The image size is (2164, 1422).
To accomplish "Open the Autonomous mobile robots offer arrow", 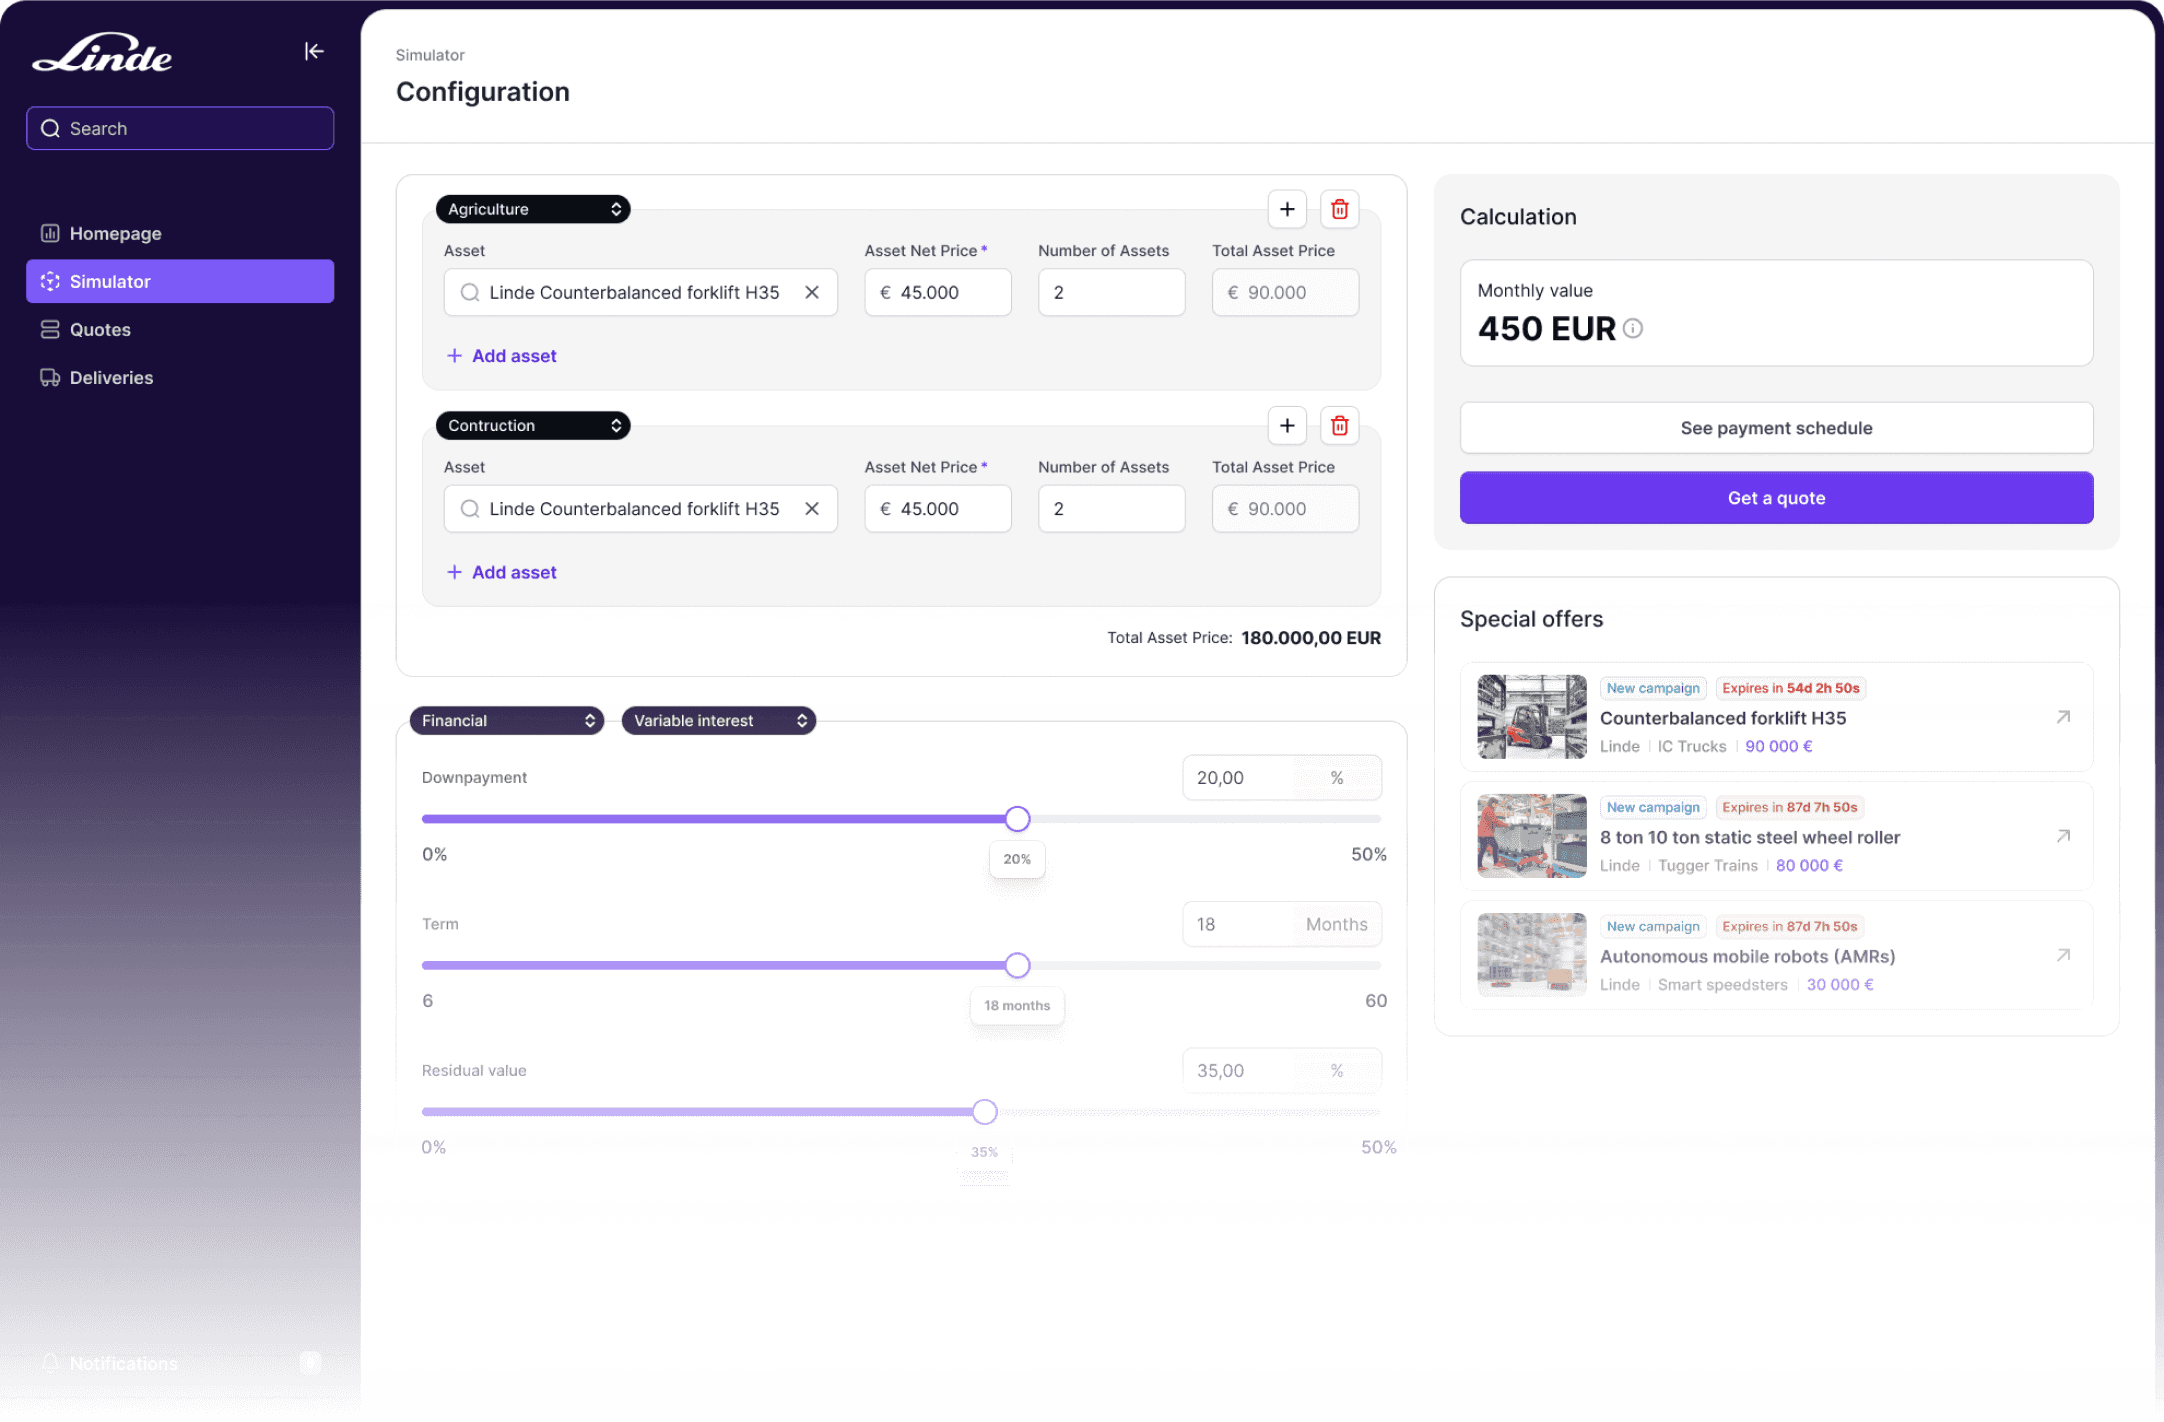I will (x=2062, y=955).
